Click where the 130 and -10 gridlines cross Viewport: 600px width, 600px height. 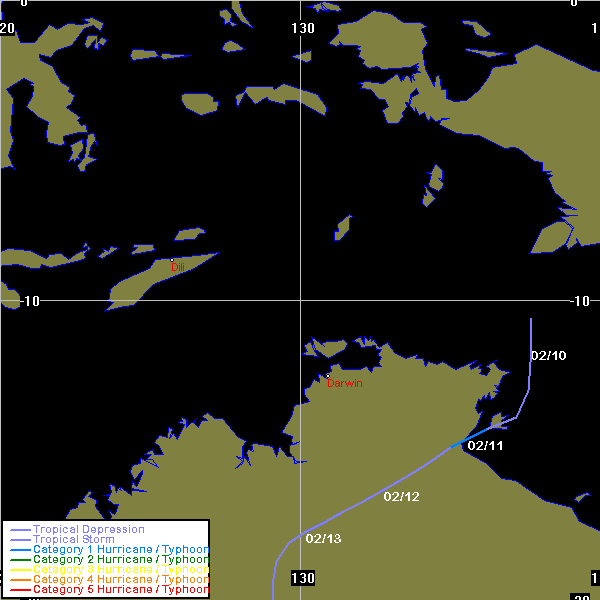(x=300, y=299)
